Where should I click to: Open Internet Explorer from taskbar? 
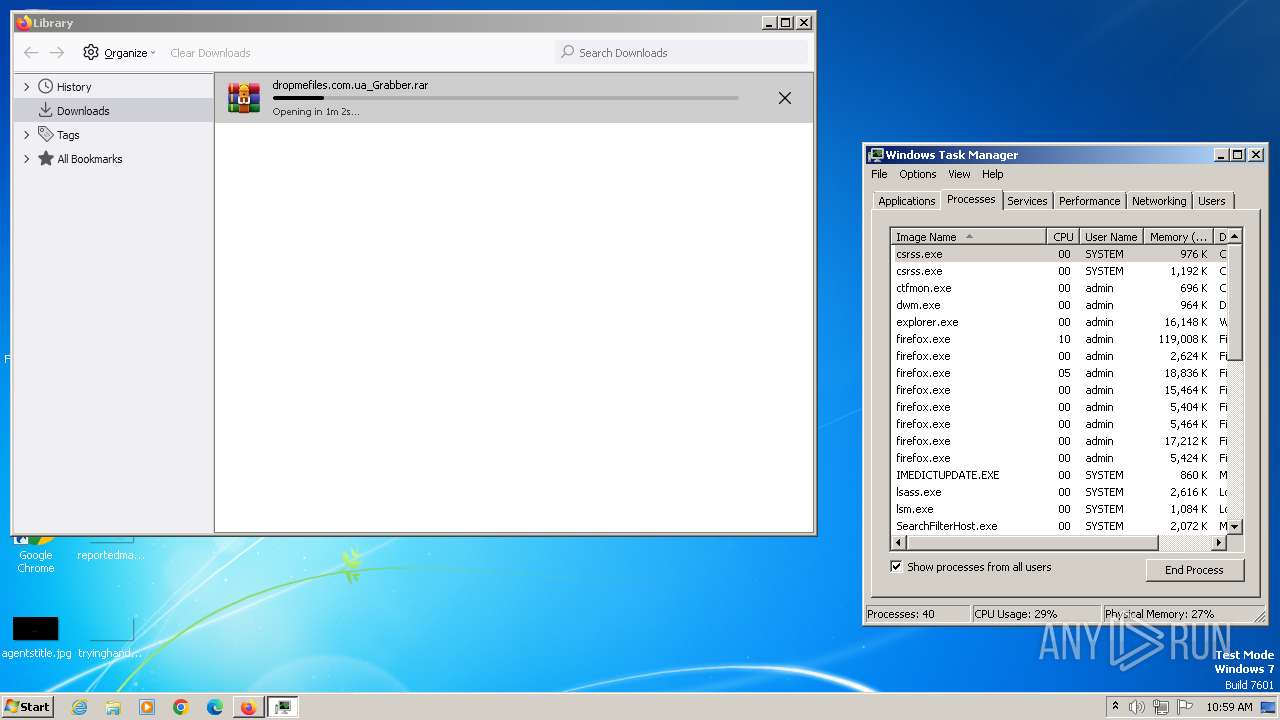coord(80,707)
